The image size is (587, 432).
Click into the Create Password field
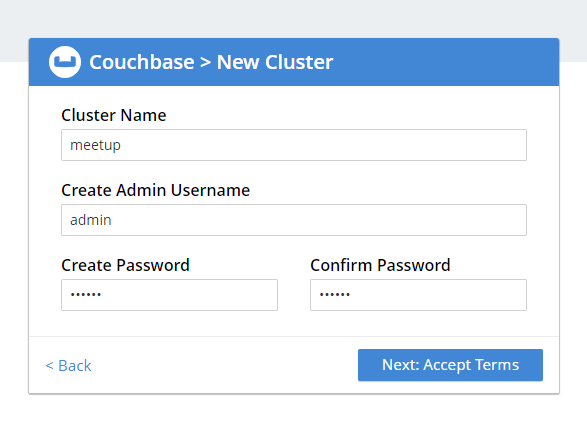point(169,295)
